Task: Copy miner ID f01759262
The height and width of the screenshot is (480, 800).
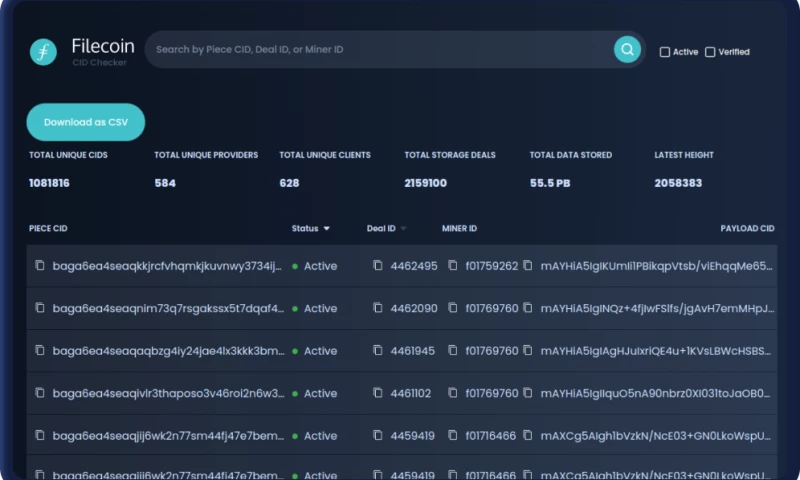Action: click(453, 265)
